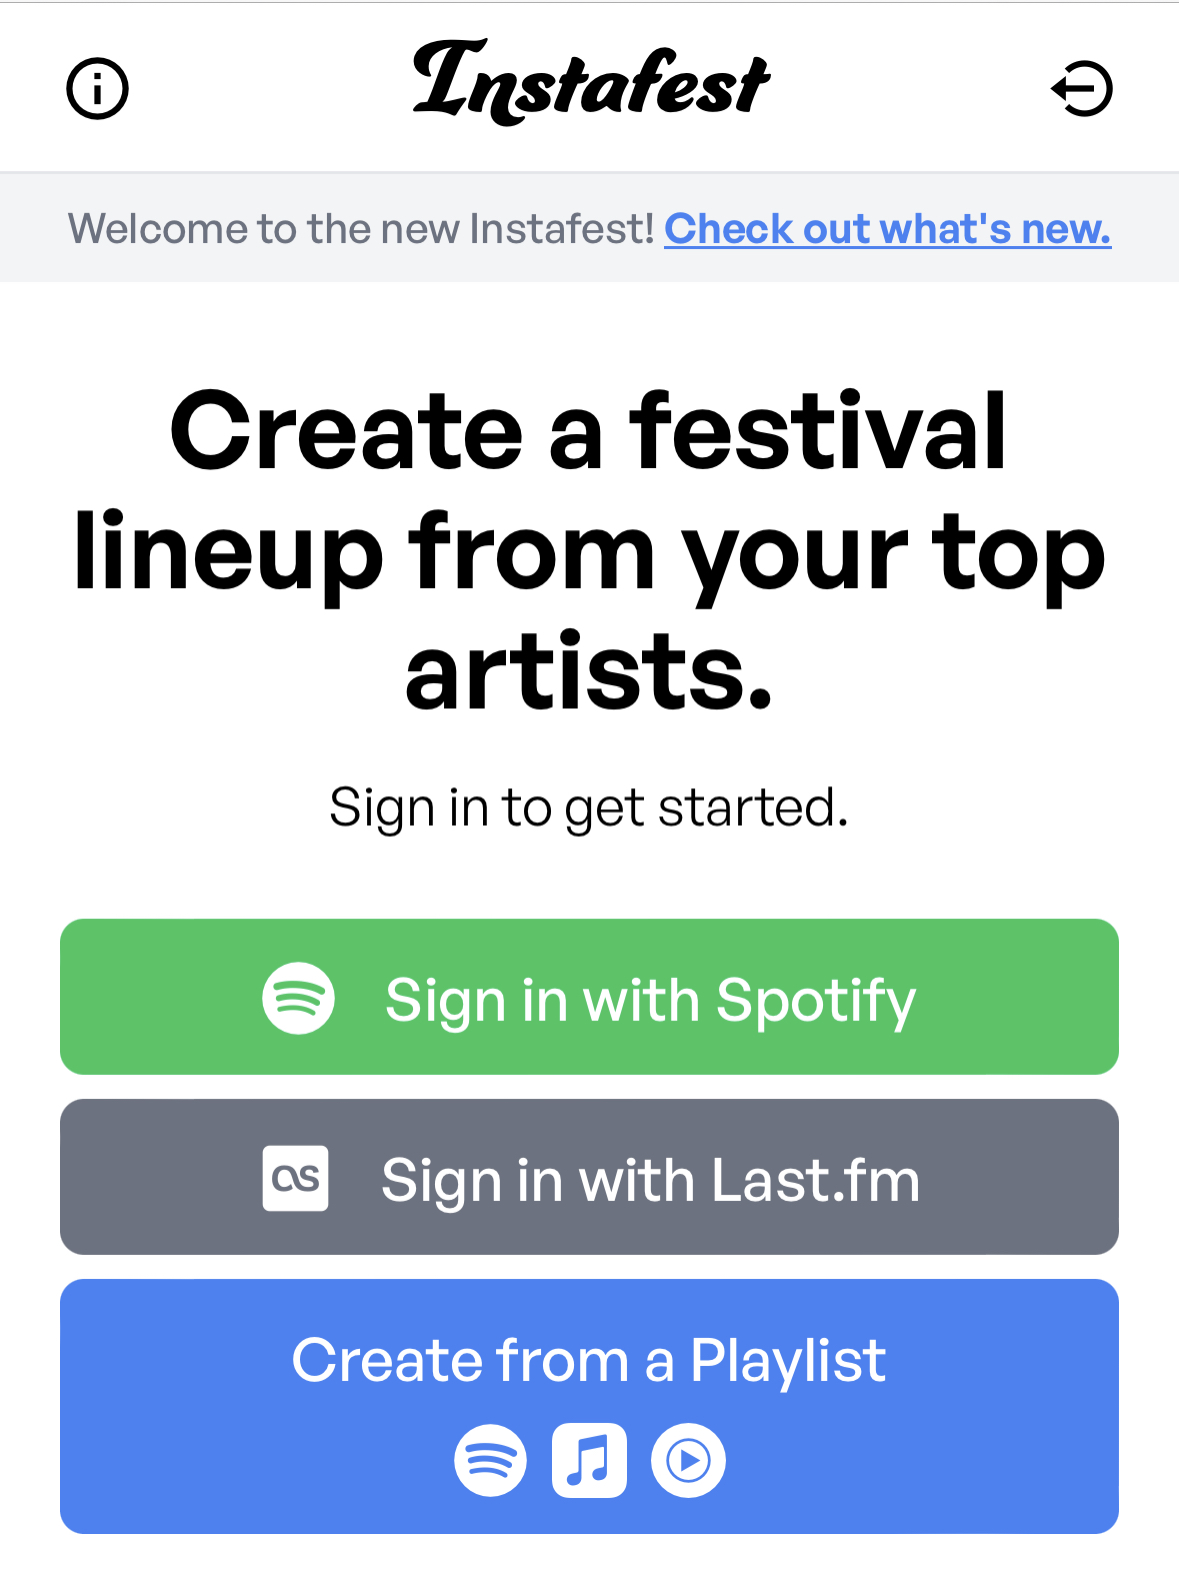Click the word "Instafest!" in the gray banner
The height and width of the screenshot is (1570, 1179).
pyautogui.click(x=562, y=229)
